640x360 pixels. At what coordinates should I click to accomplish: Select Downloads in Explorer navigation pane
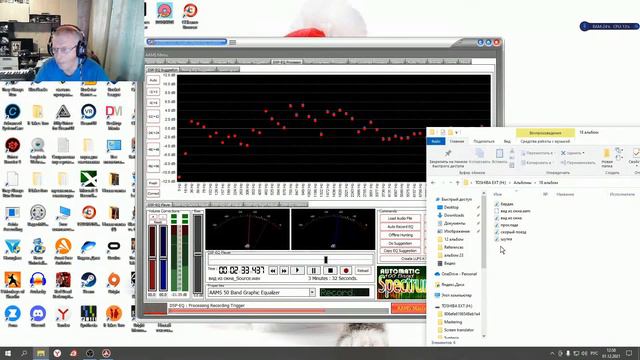coord(454,215)
